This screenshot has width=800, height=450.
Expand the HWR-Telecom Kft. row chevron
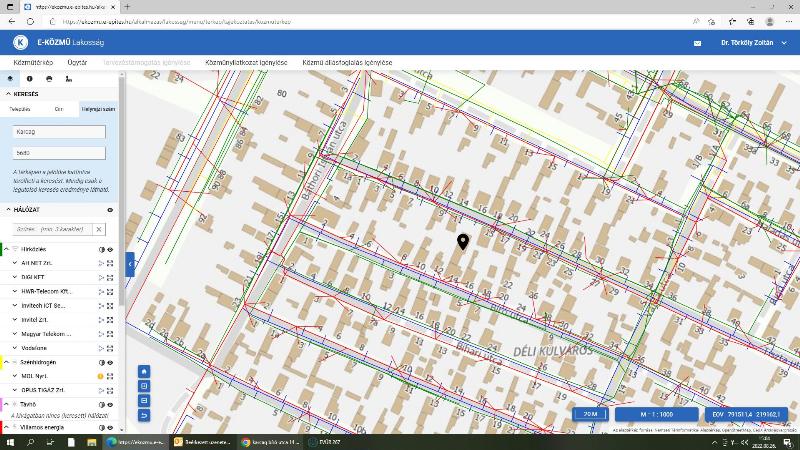pyautogui.click(x=15, y=291)
